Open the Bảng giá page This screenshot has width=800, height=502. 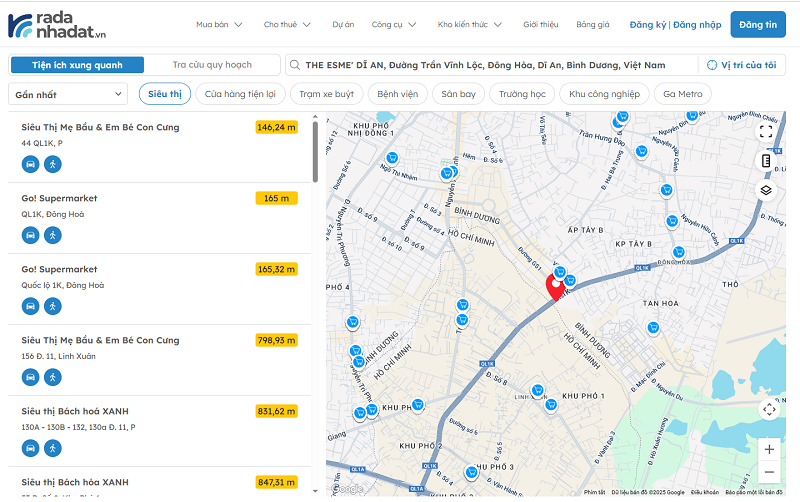pyautogui.click(x=592, y=24)
